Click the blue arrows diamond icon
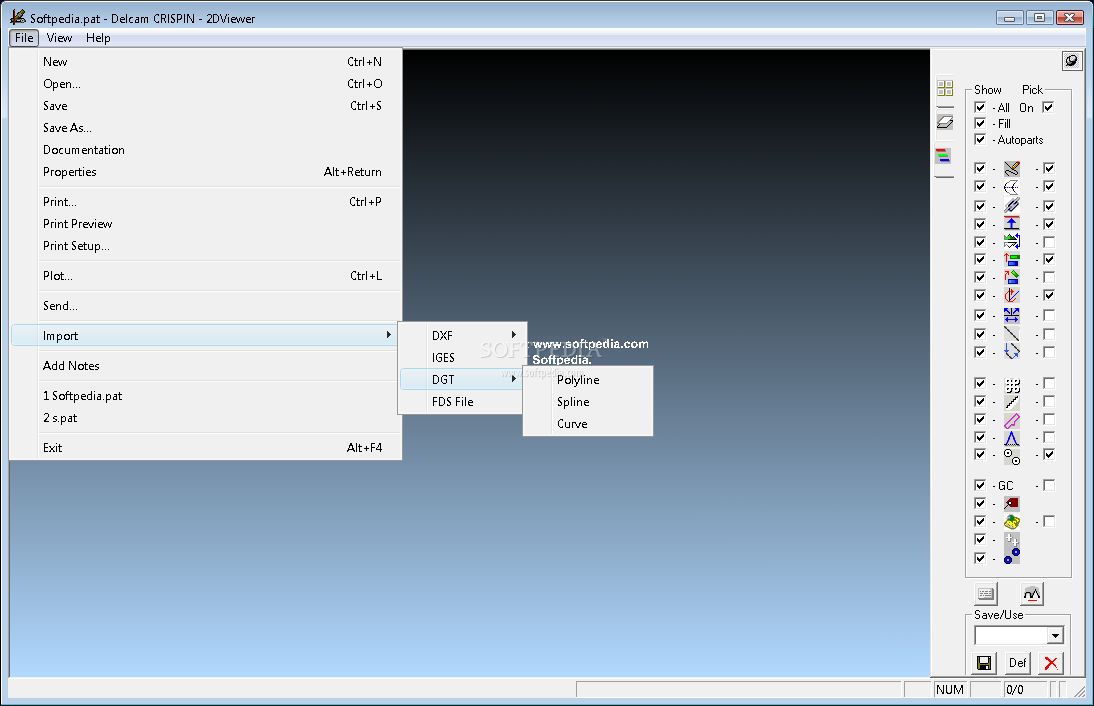Screen dimensions: 1094x706 coord(1012,352)
